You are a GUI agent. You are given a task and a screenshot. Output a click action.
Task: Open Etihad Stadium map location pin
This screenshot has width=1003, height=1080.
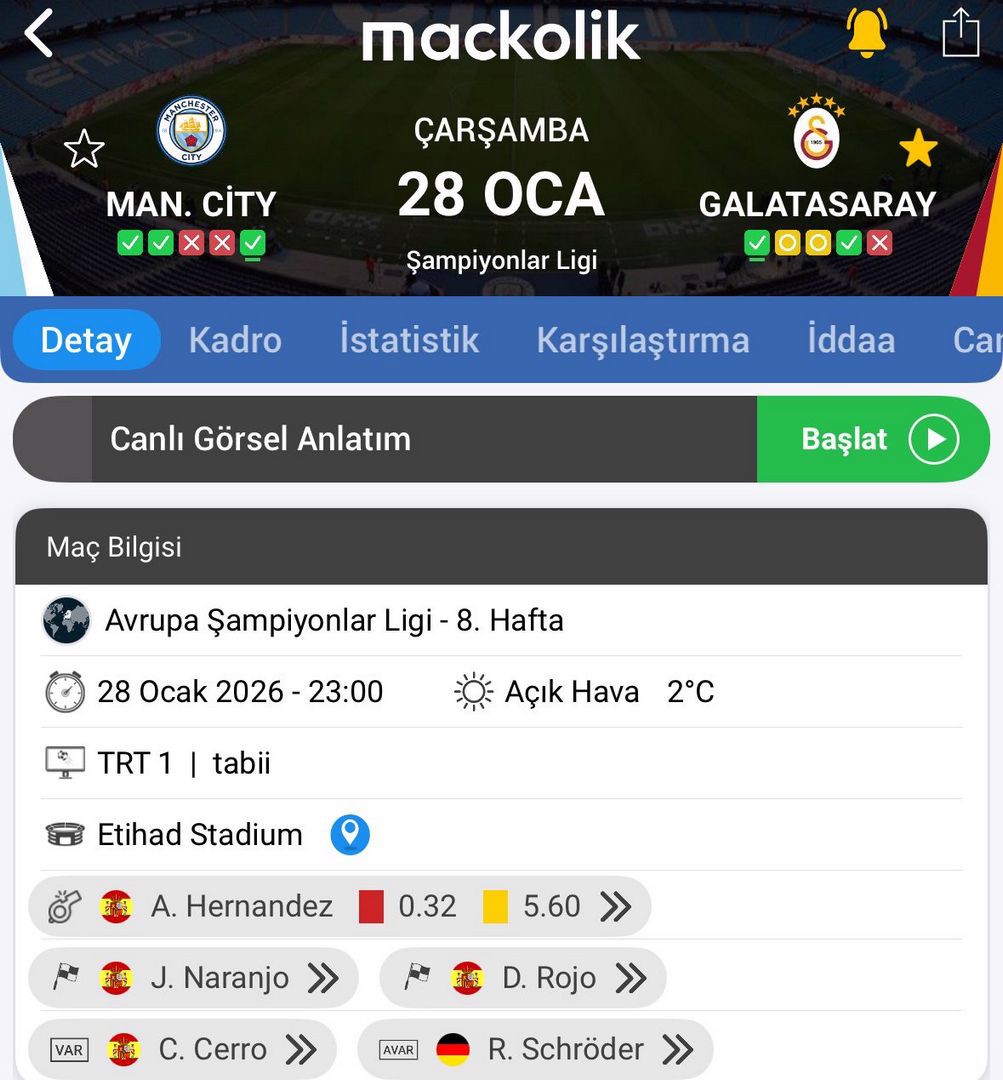point(350,834)
